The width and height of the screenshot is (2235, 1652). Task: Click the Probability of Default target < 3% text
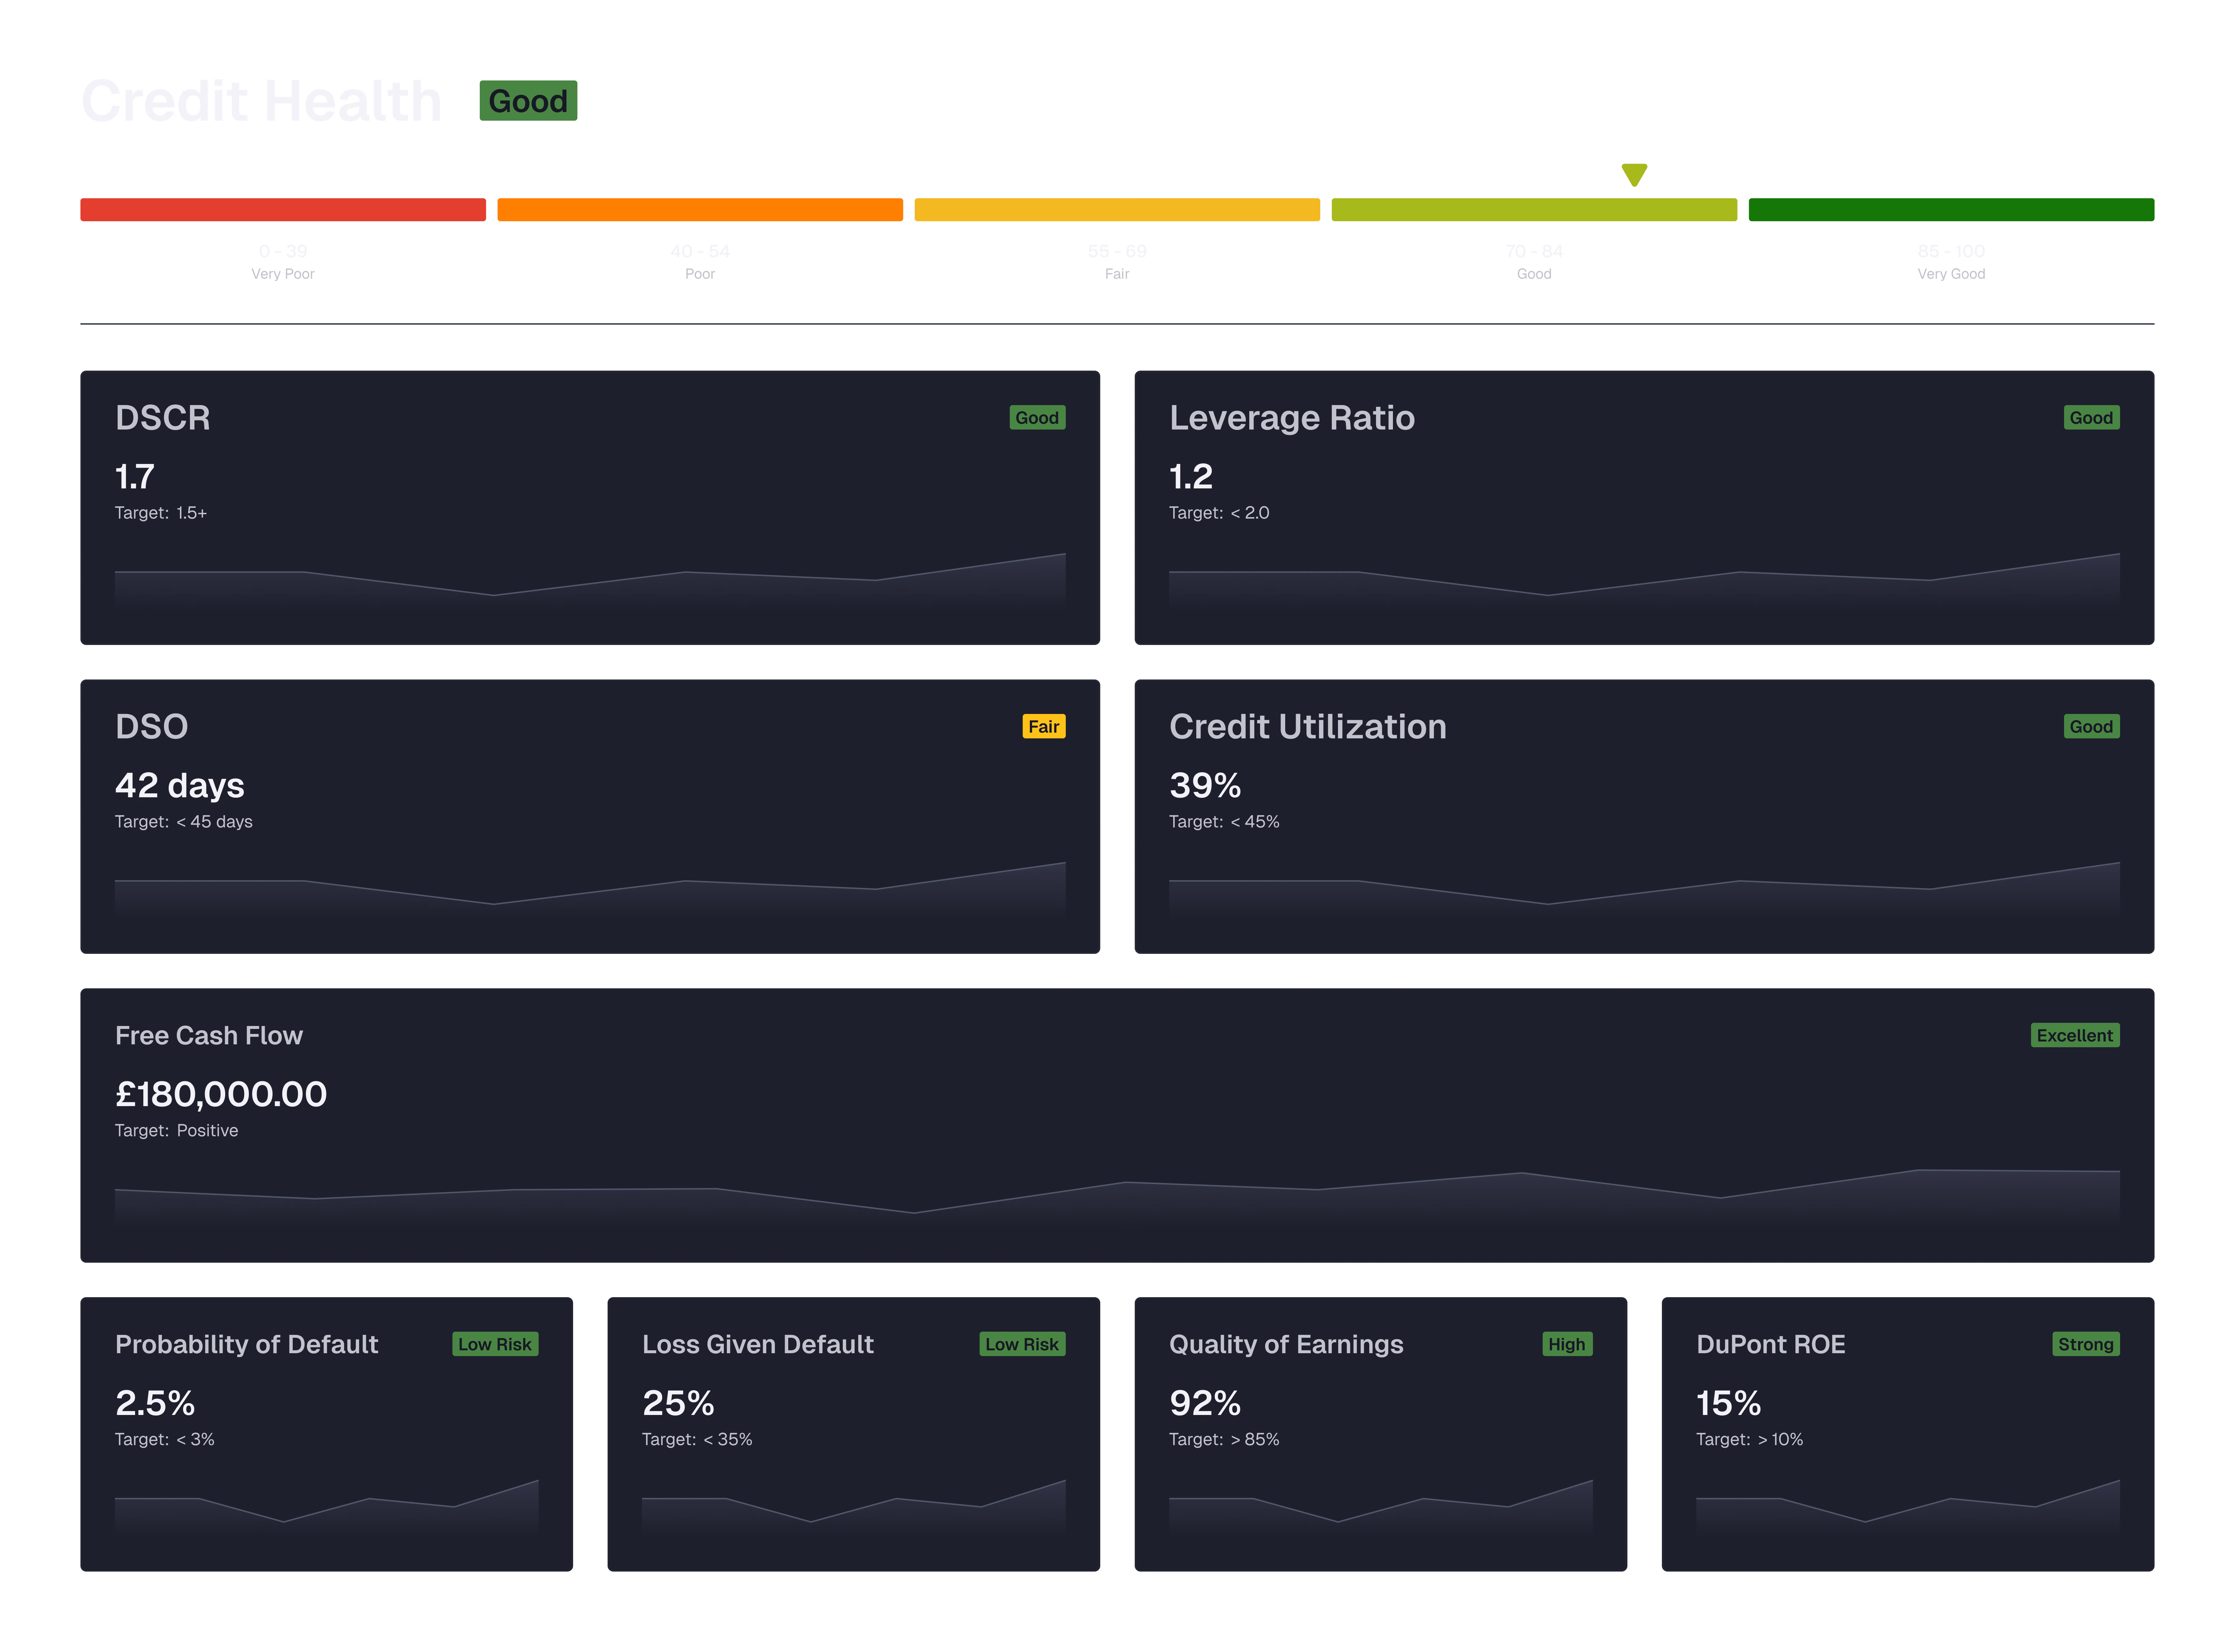point(165,1440)
